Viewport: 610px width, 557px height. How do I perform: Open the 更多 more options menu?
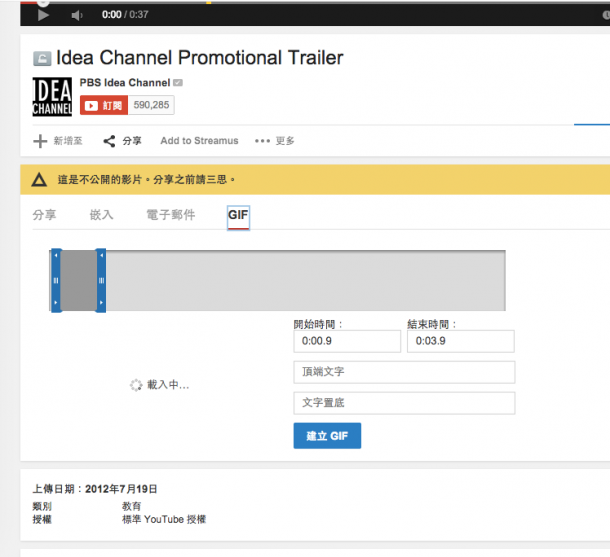click(274, 141)
